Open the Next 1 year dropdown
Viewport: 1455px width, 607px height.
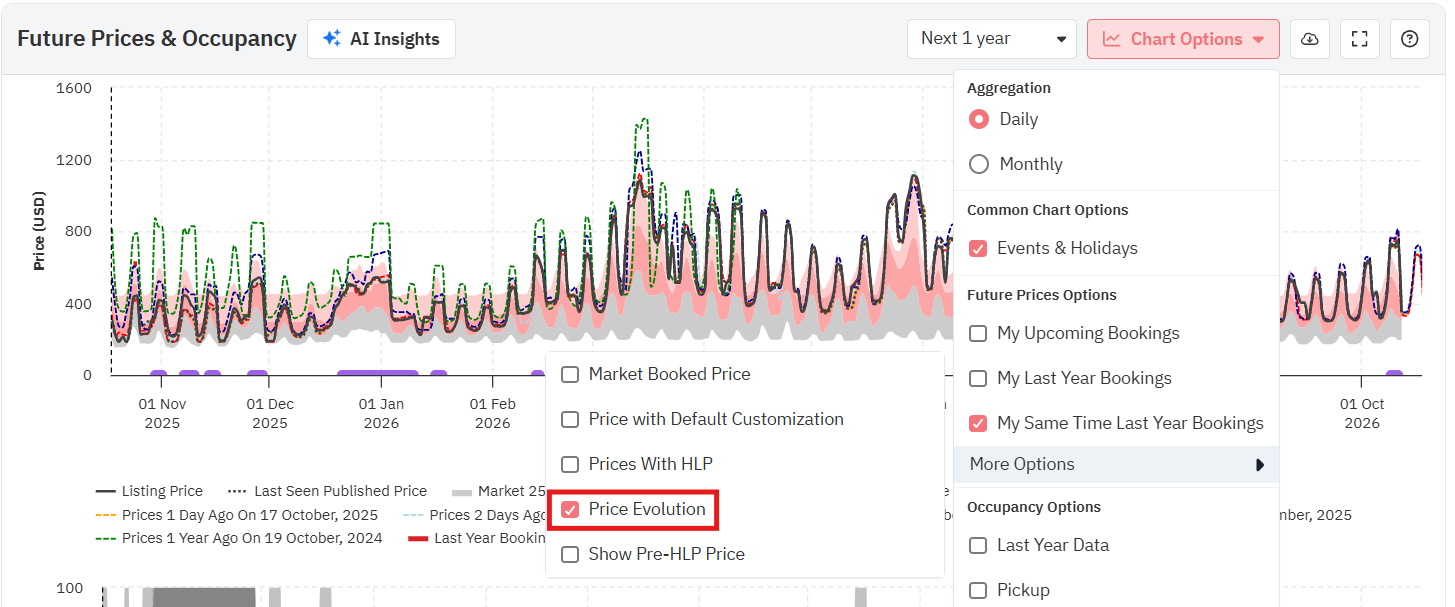tap(991, 39)
